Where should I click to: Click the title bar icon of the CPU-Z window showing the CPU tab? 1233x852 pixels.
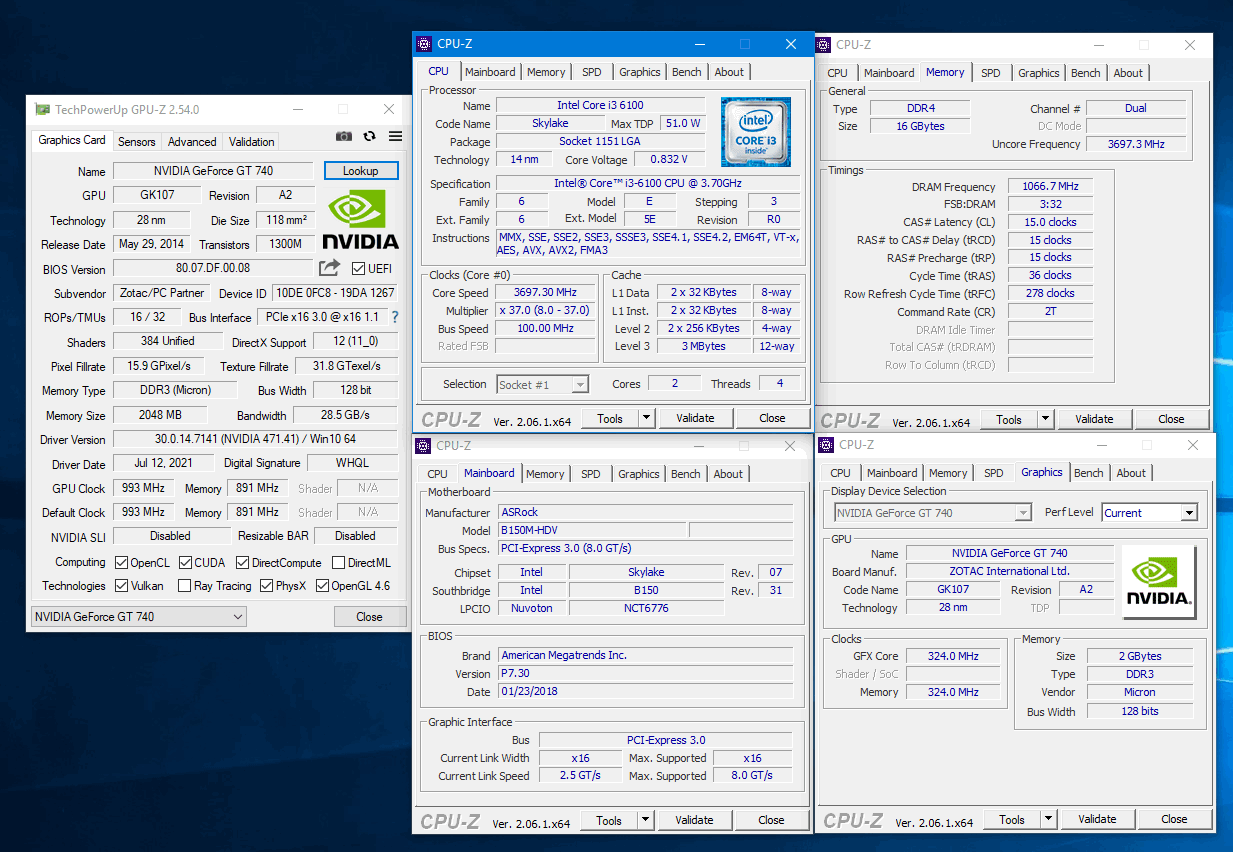pos(424,43)
